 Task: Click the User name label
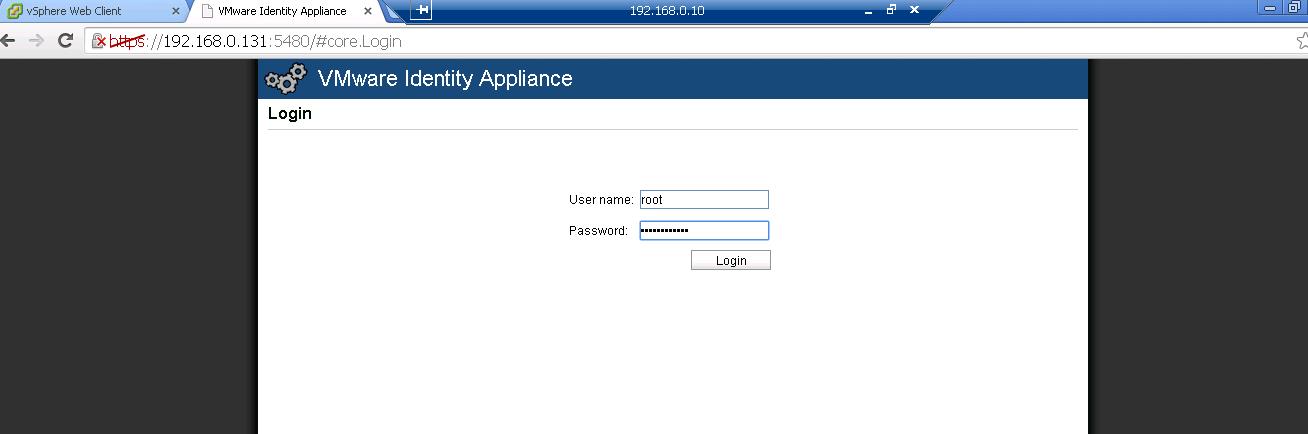[x=601, y=200]
